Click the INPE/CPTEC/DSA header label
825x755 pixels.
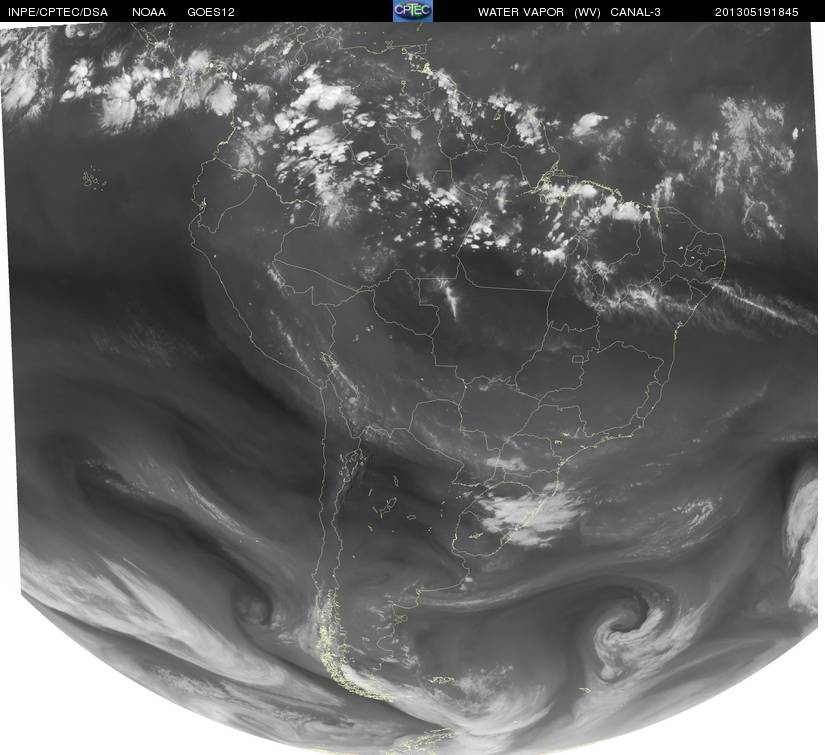[58, 12]
